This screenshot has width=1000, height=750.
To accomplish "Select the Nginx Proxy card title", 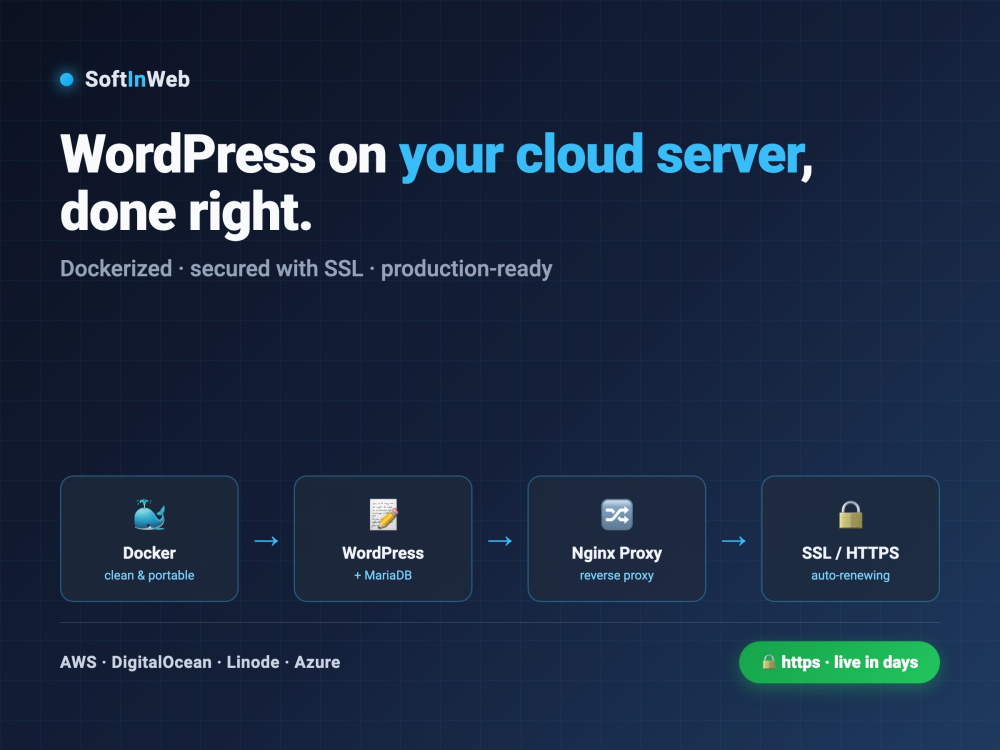I will point(617,553).
